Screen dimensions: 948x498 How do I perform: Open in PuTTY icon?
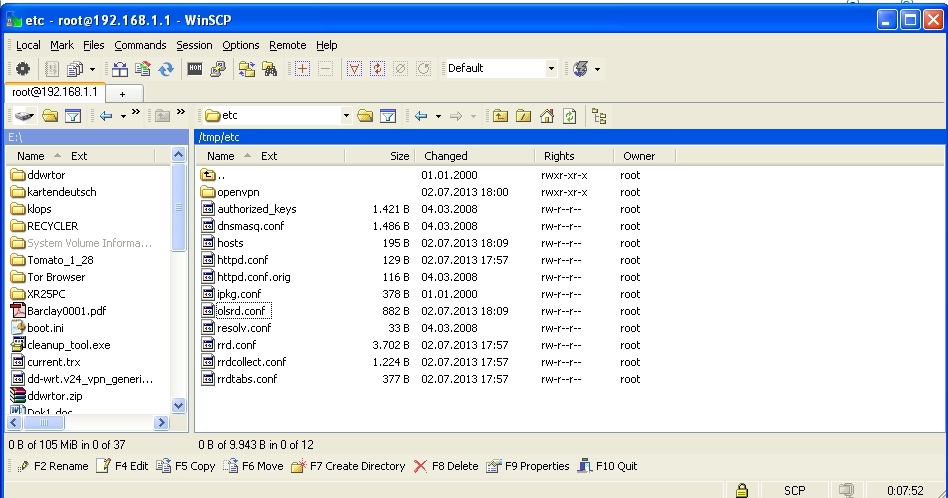point(218,69)
